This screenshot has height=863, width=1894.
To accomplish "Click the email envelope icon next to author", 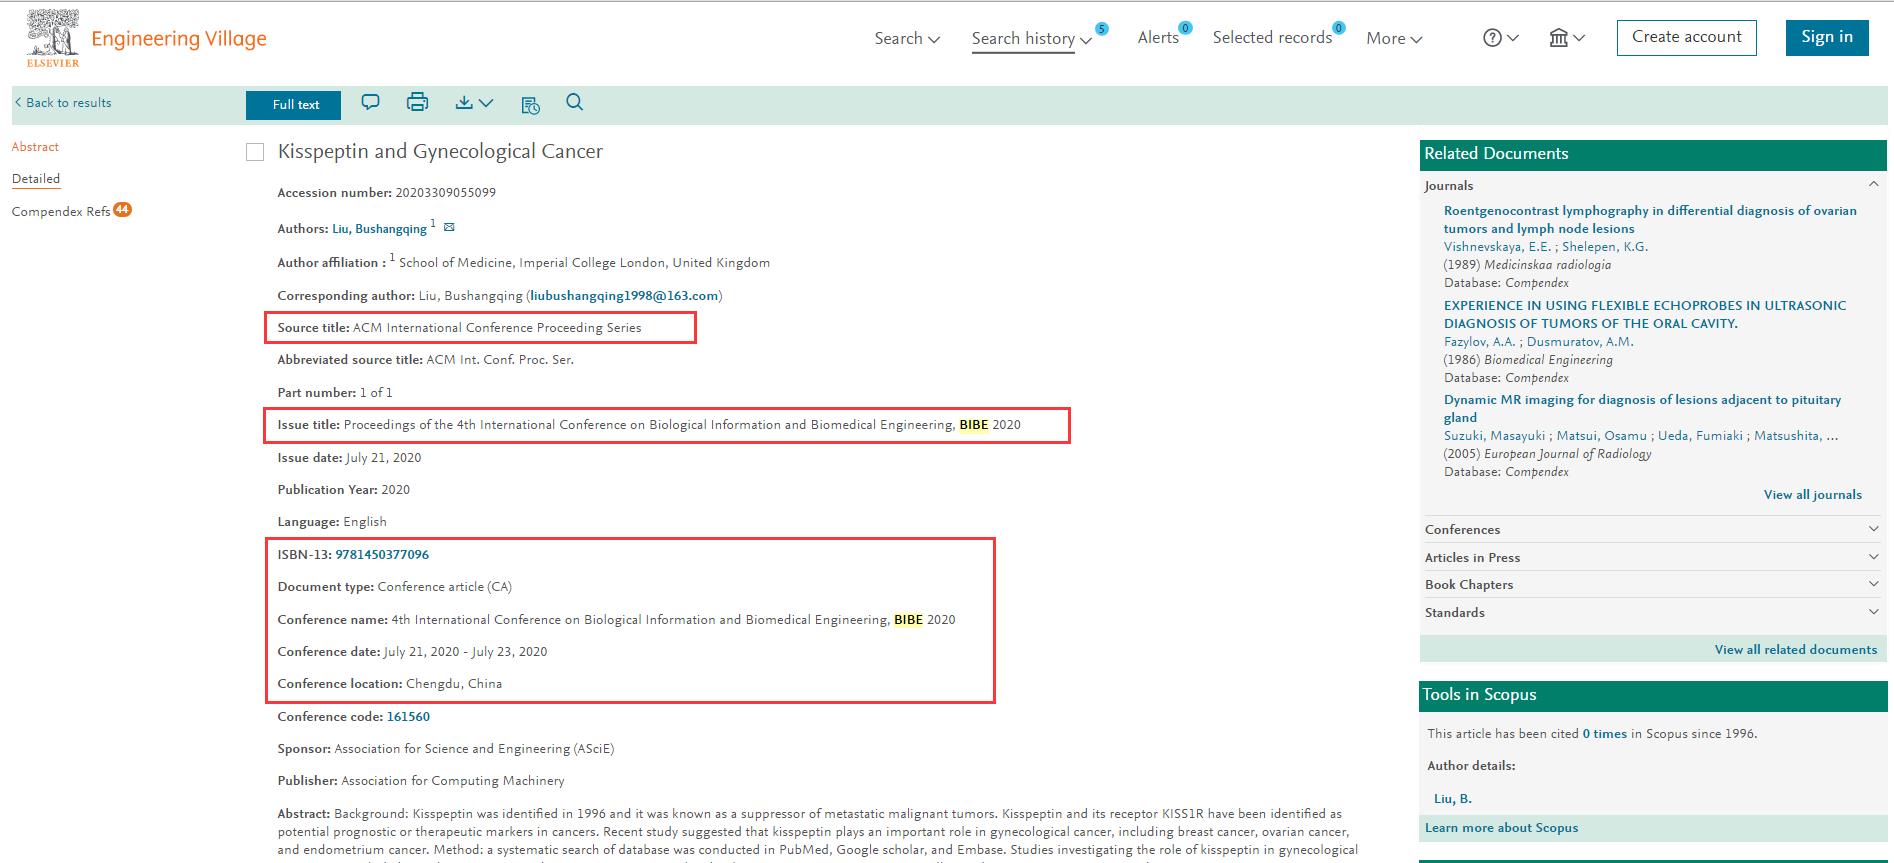I will (449, 228).
